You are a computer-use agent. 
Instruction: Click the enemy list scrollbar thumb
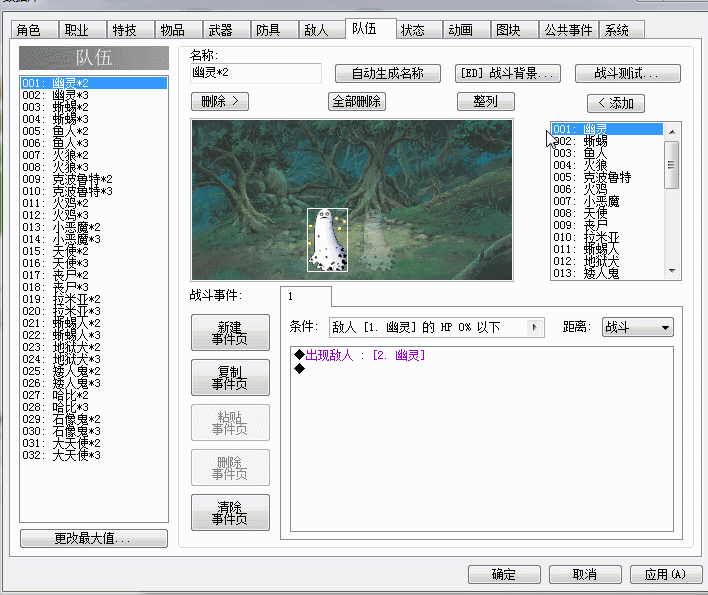[x=672, y=165]
